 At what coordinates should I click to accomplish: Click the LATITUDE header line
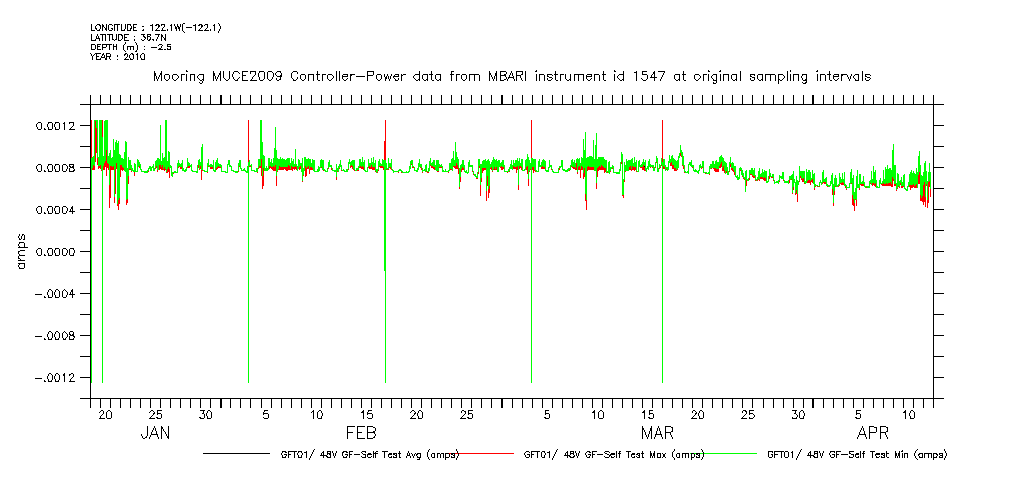[126, 37]
